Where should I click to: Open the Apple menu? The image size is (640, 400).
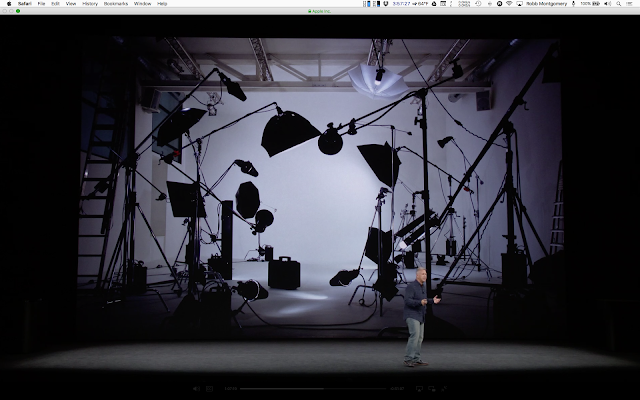[9, 4]
